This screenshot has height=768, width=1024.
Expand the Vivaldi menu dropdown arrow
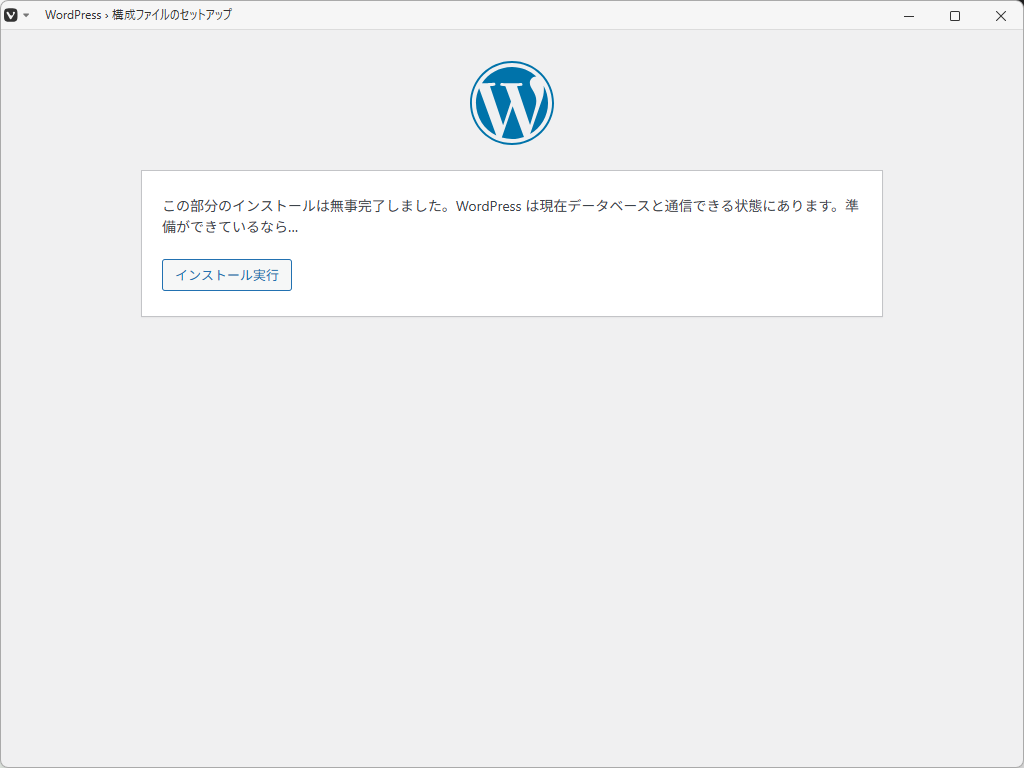tap(26, 15)
